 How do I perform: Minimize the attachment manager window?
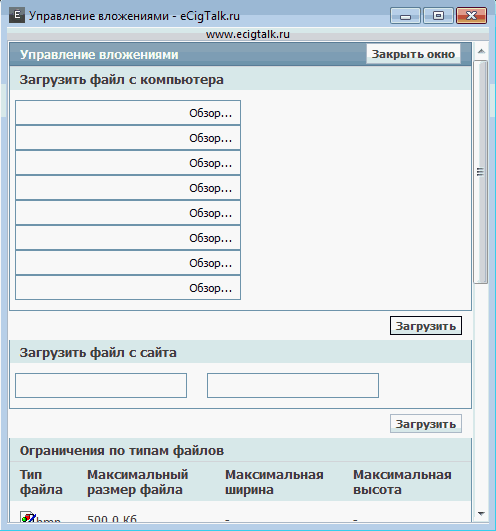pyautogui.click(x=405, y=16)
